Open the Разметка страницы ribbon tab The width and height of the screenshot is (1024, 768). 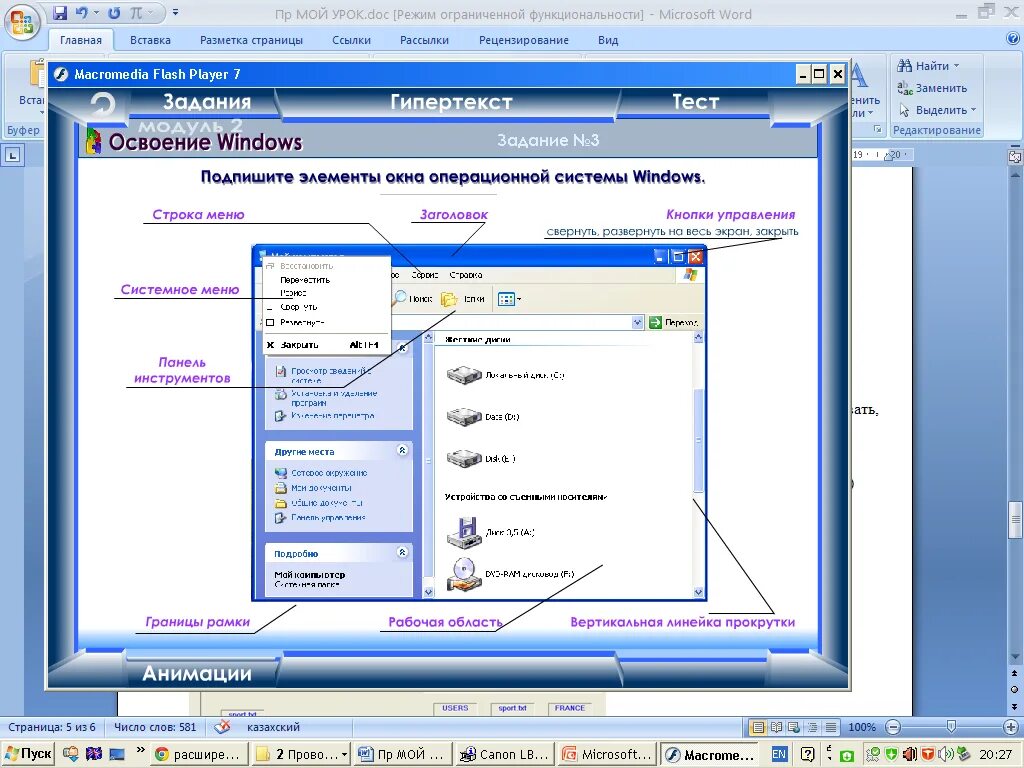[251, 40]
